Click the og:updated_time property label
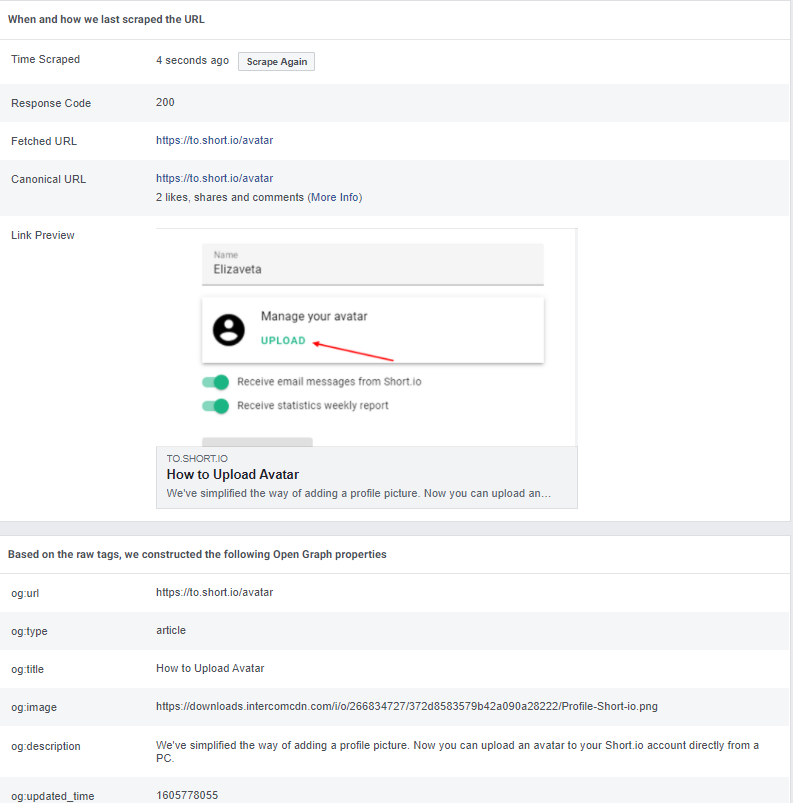 point(53,796)
